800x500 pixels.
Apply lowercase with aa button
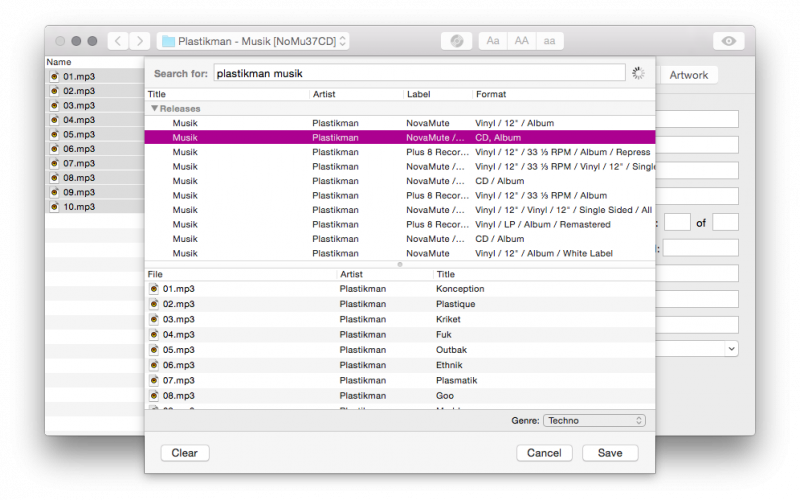(549, 41)
